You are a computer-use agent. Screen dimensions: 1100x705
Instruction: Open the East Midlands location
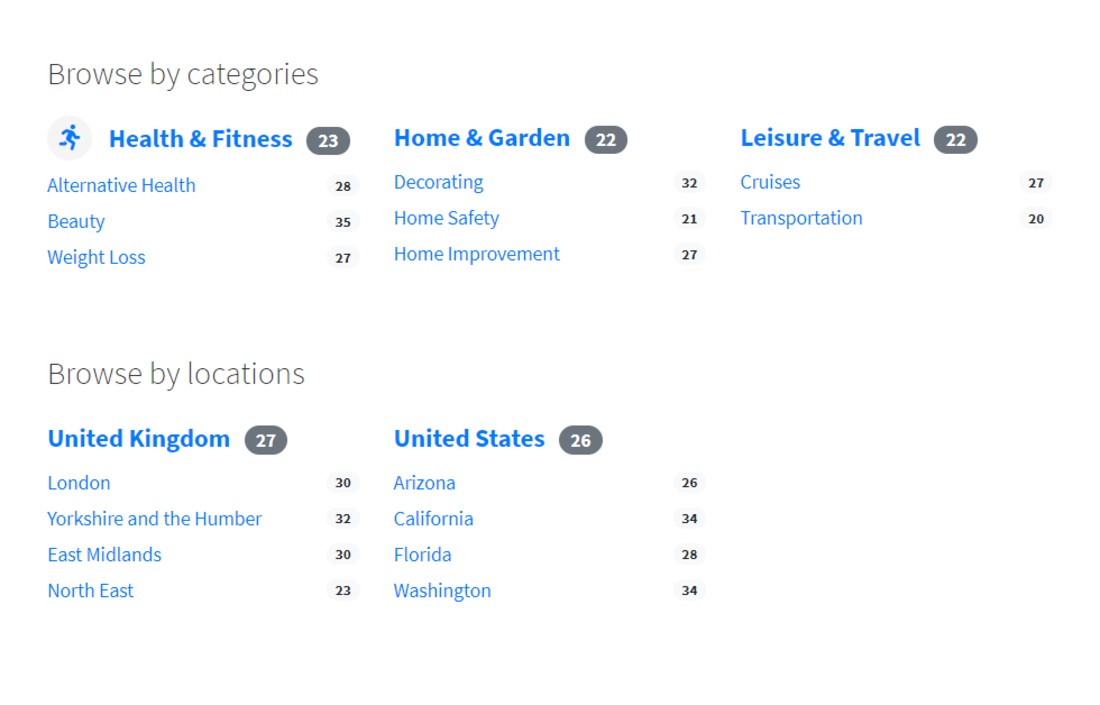click(x=104, y=554)
